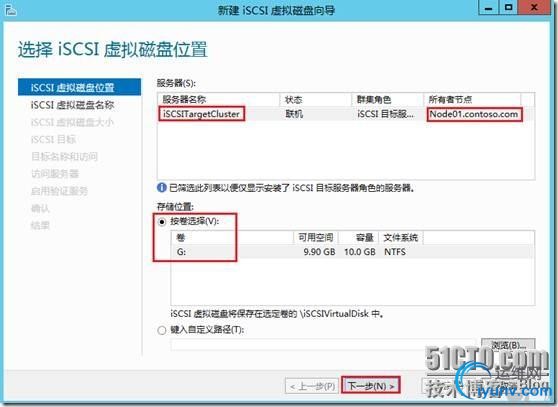
Task: Open the iSCSI 虚拟磁盘大小 wizard step
Action: (x=72, y=122)
